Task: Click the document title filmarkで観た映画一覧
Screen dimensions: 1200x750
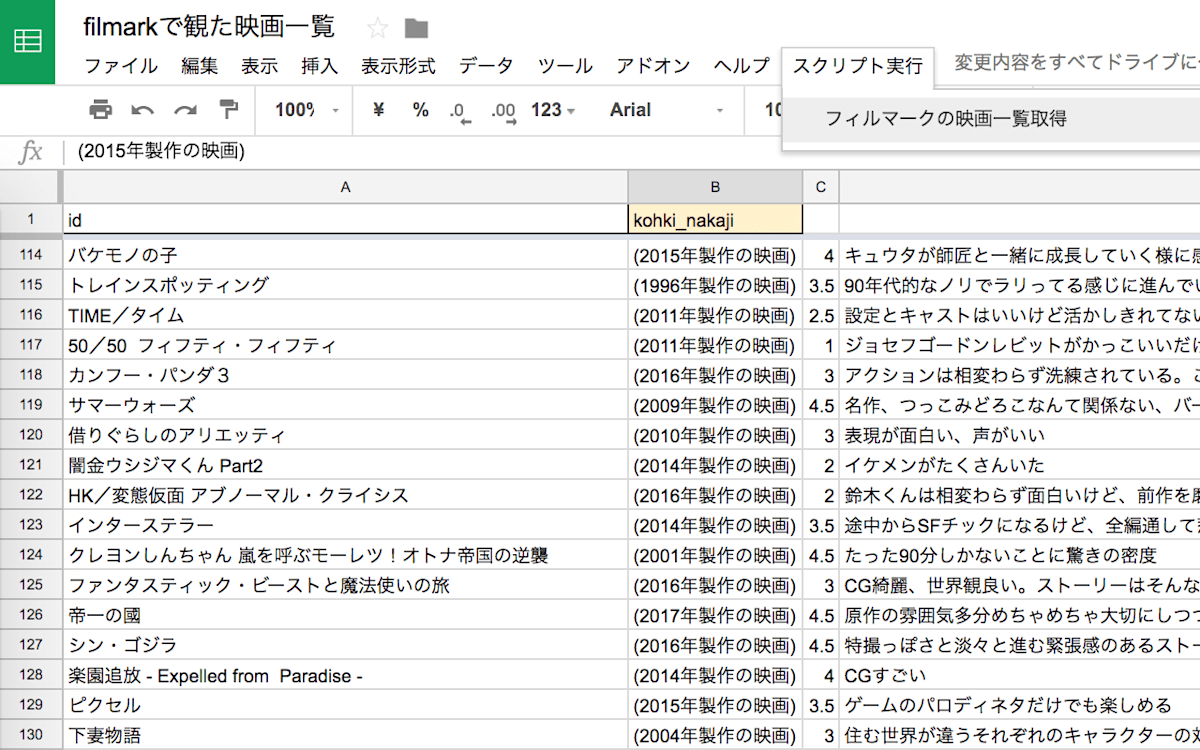Action: pyautogui.click(x=209, y=27)
